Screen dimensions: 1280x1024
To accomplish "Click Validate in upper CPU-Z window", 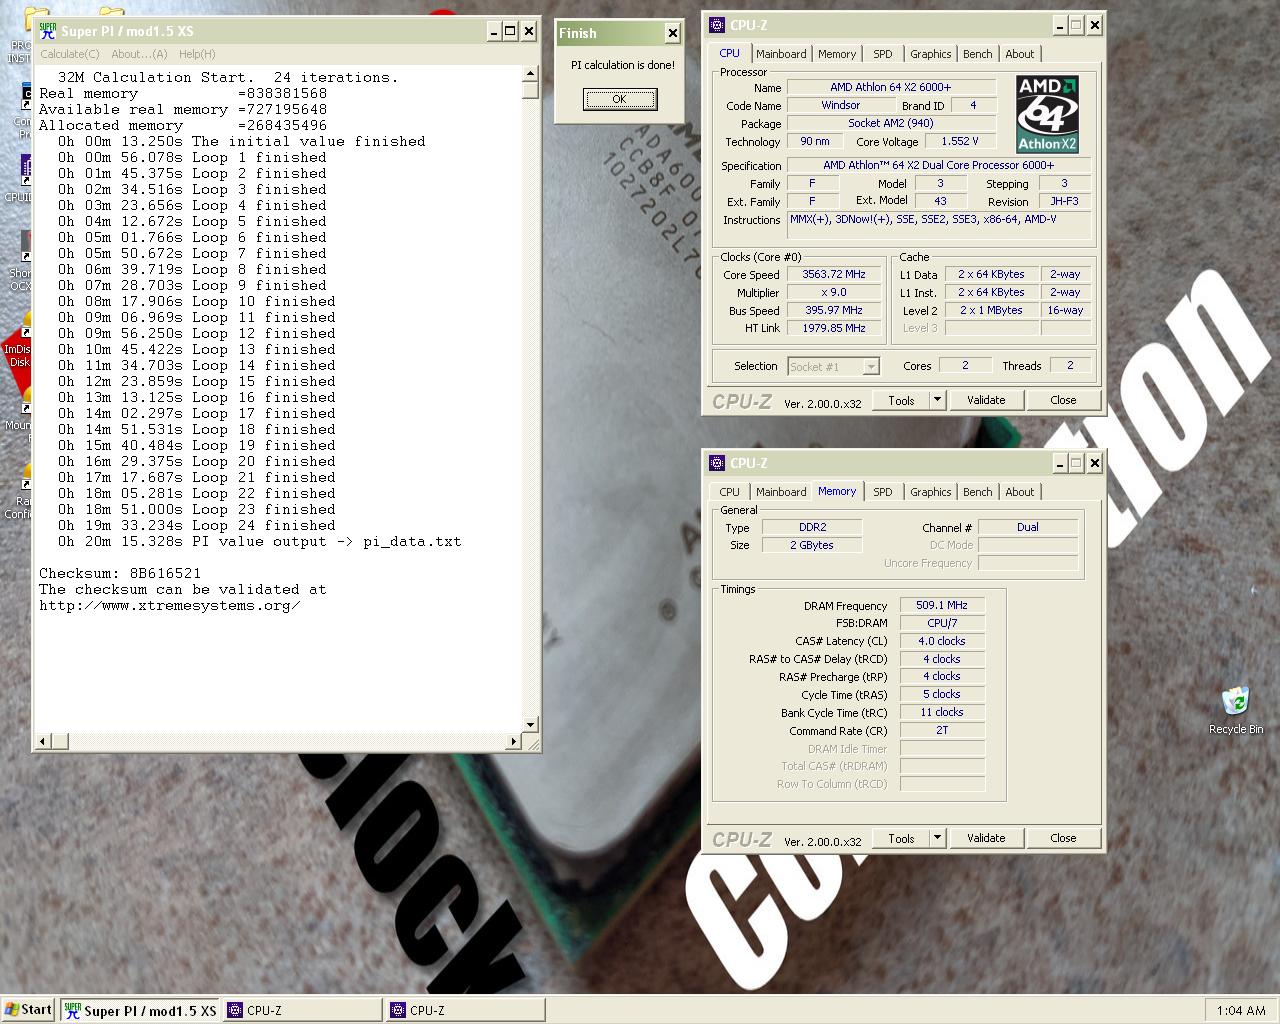I will click(986, 400).
